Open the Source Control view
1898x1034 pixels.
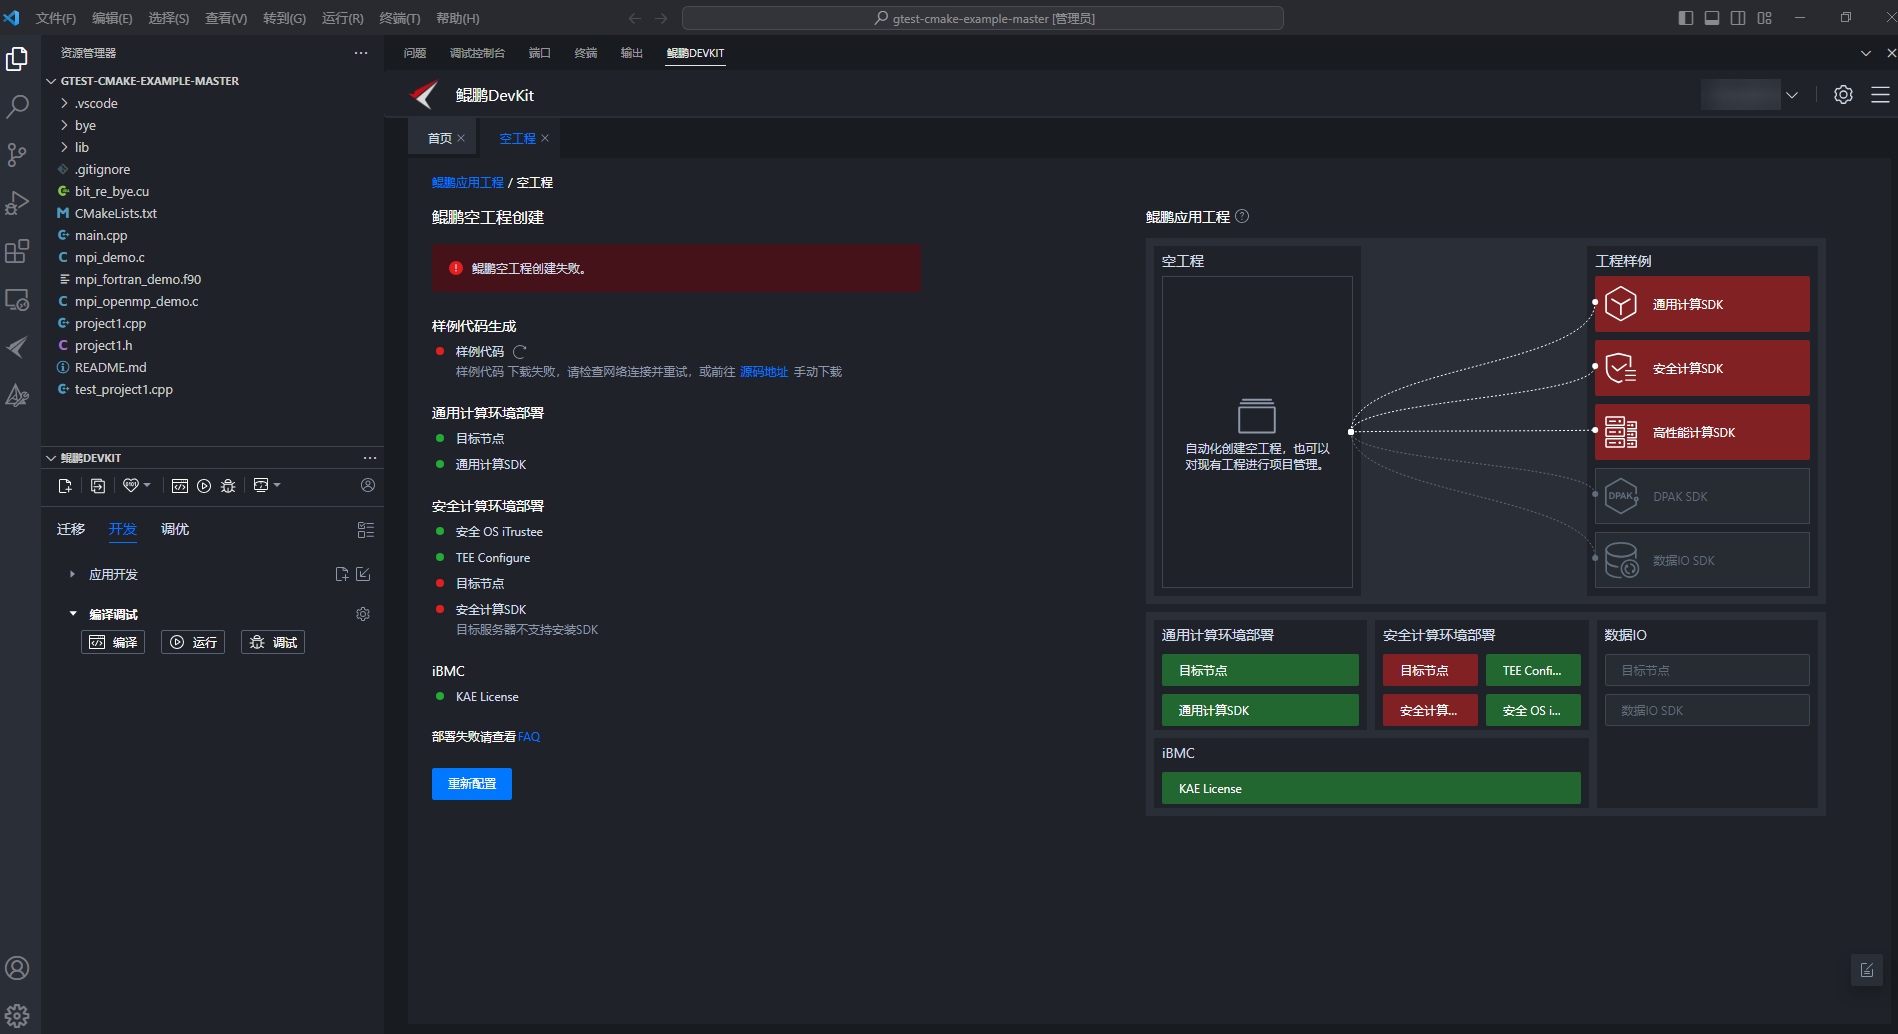(17, 155)
